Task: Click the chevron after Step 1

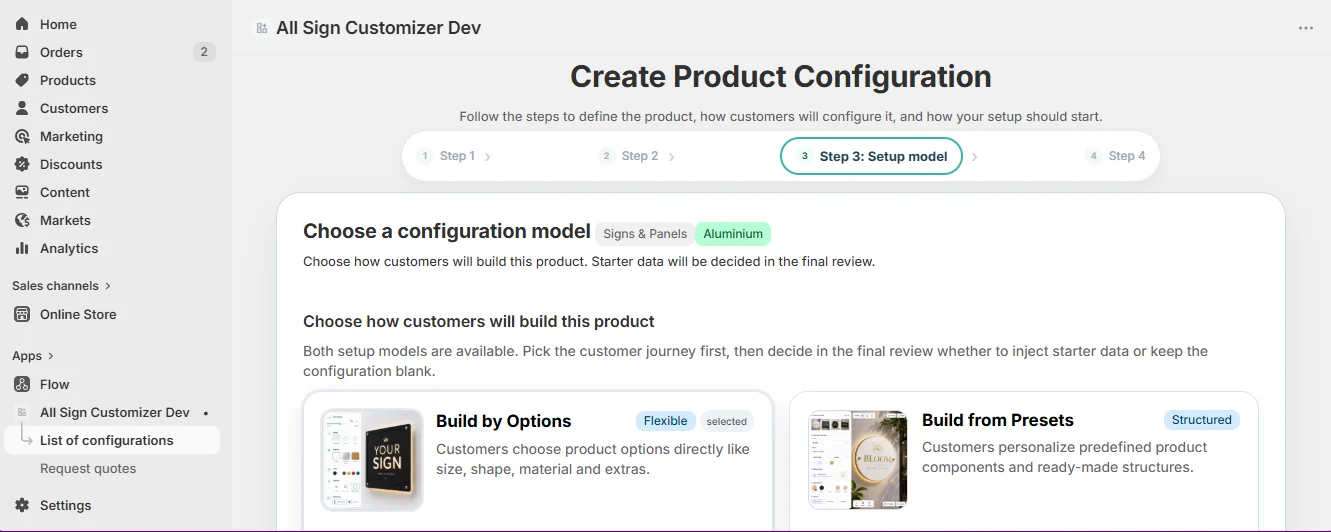Action: click(x=487, y=157)
